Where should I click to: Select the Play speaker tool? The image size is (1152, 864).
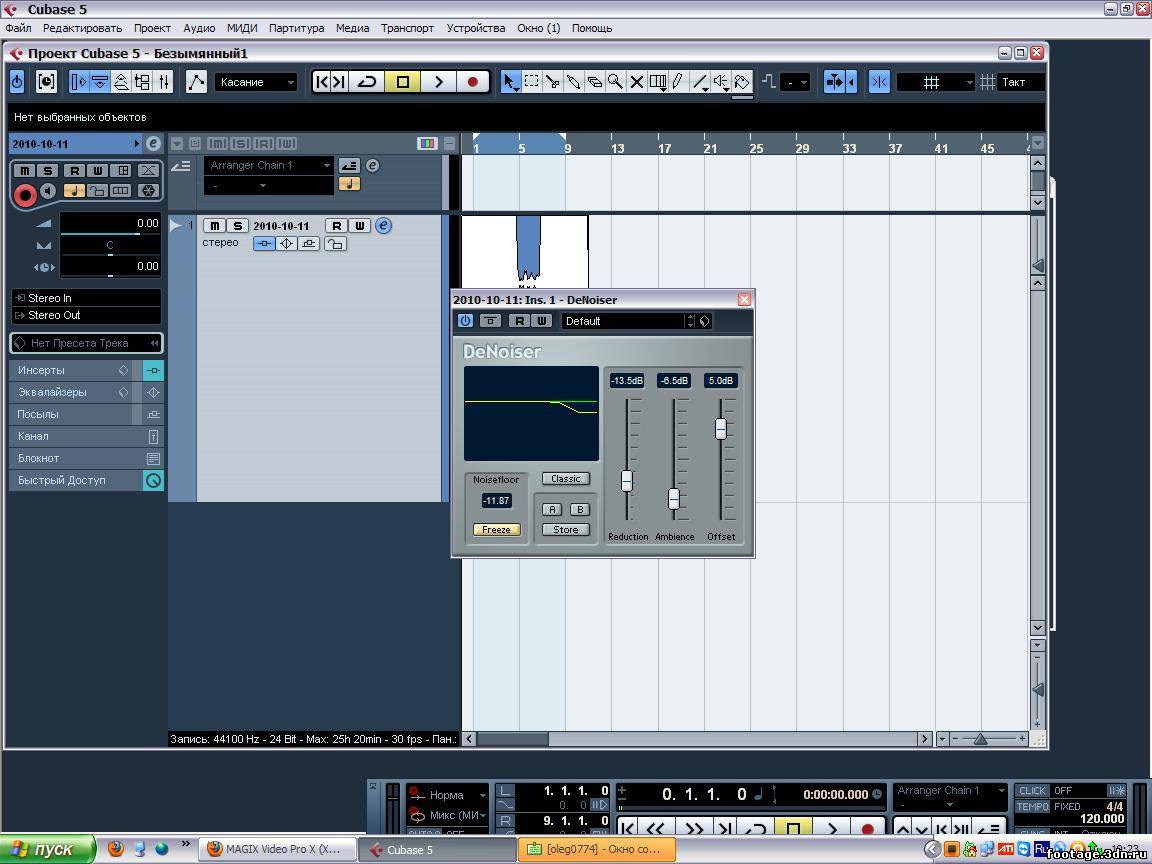(x=721, y=82)
